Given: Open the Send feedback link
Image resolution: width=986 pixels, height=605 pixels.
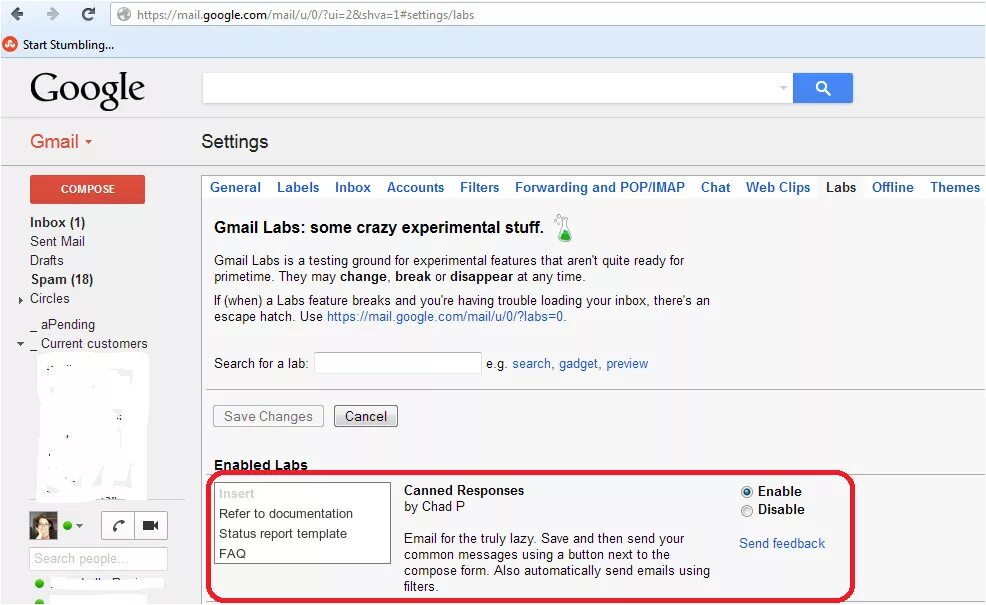Looking at the screenshot, I should point(782,544).
